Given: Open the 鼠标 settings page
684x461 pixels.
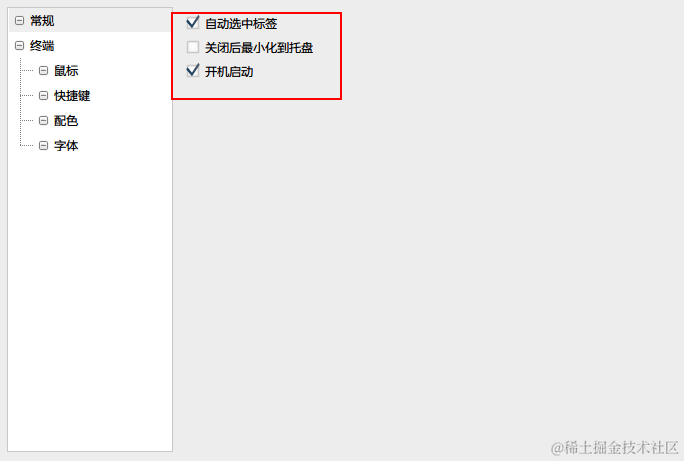Looking at the screenshot, I should tap(66, 70).
